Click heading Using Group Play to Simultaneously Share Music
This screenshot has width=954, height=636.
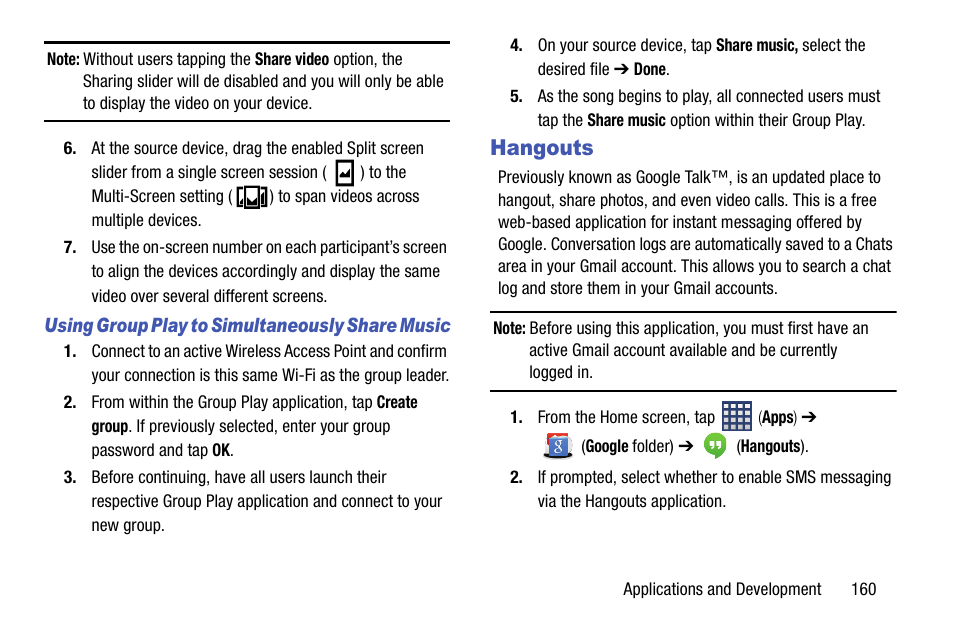pos(247,326)
